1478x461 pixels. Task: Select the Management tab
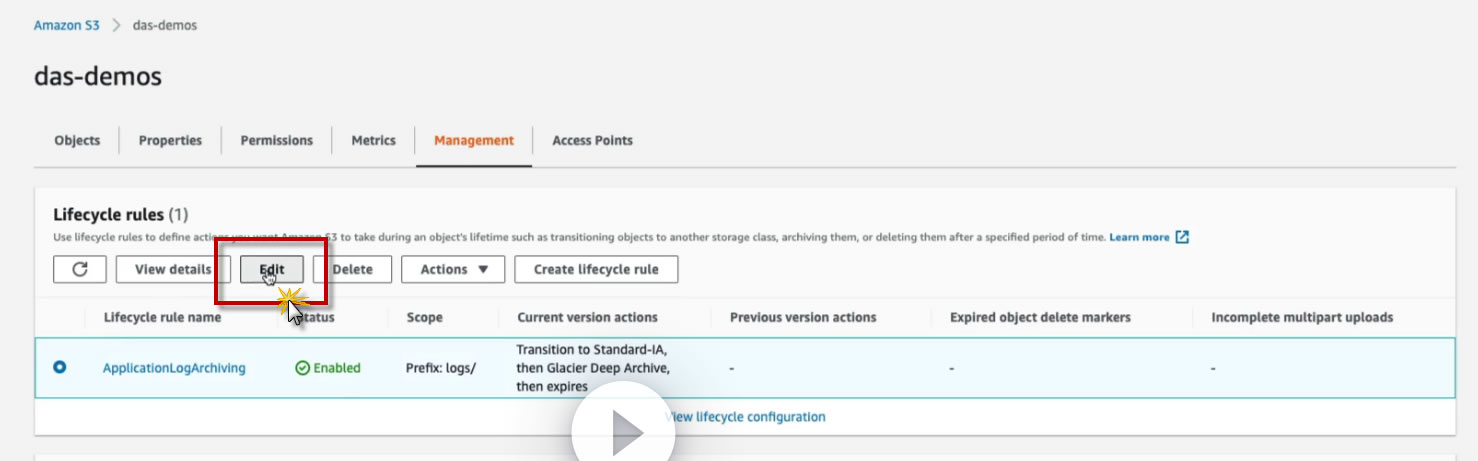[474, 140]
